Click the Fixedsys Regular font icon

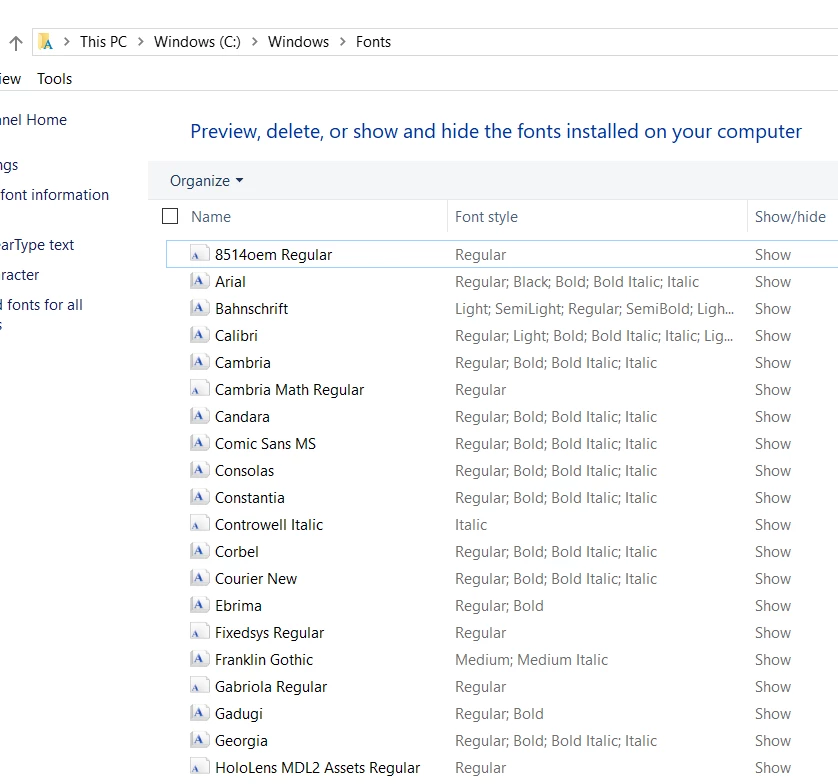coord(199,632)
